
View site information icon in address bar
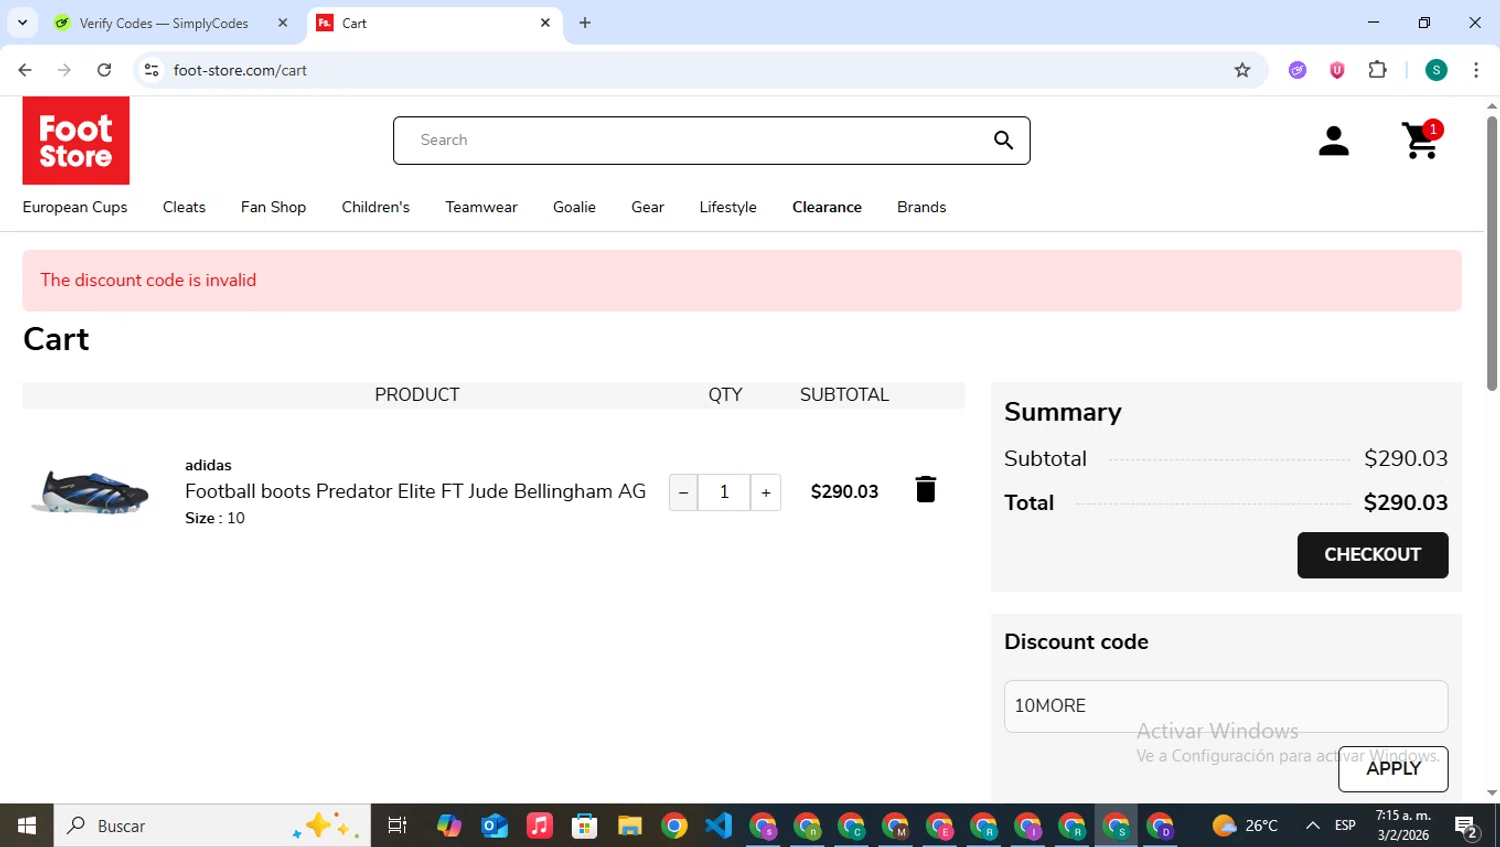[x=151, y=70]
